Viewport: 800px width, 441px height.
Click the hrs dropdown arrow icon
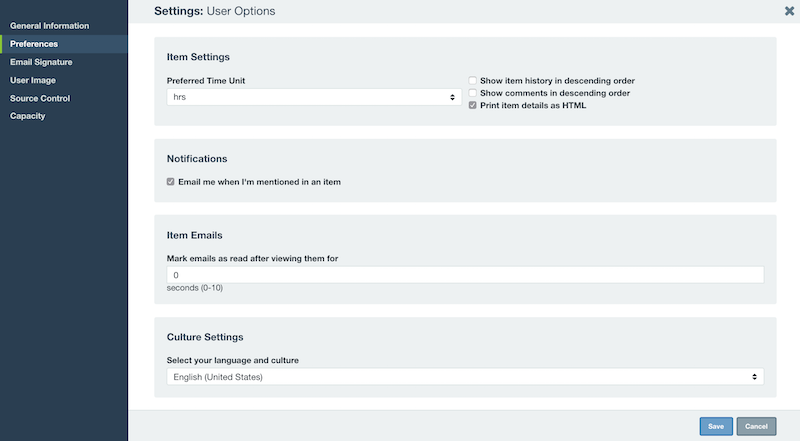[x=452, y=97]
